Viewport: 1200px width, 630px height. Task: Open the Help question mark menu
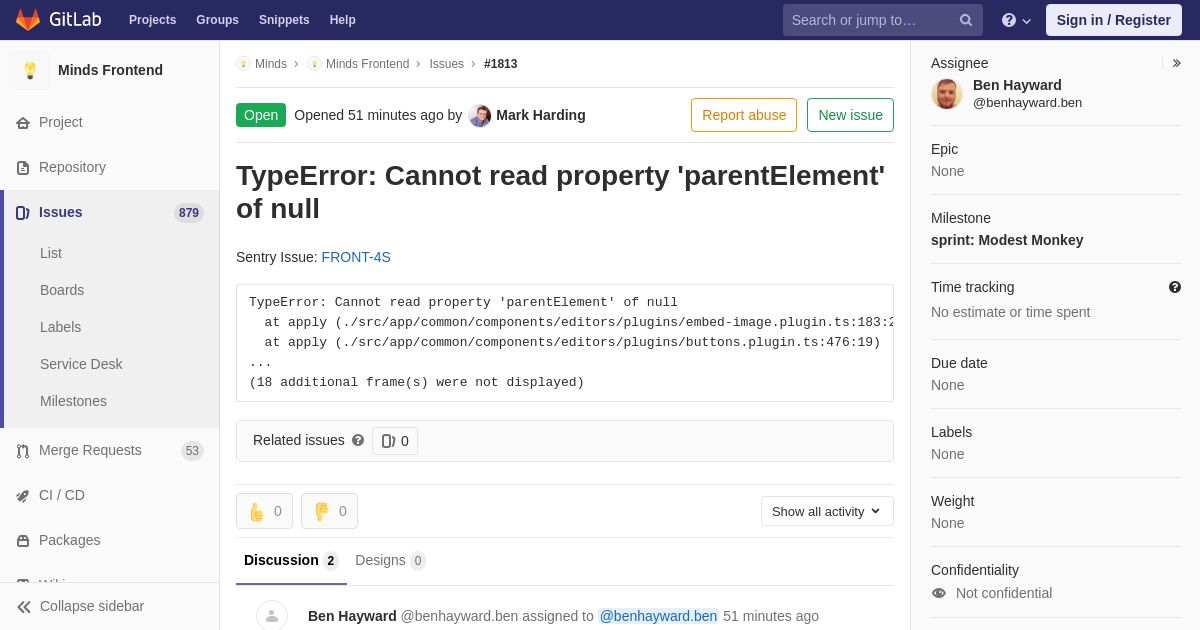[1016, 20]
